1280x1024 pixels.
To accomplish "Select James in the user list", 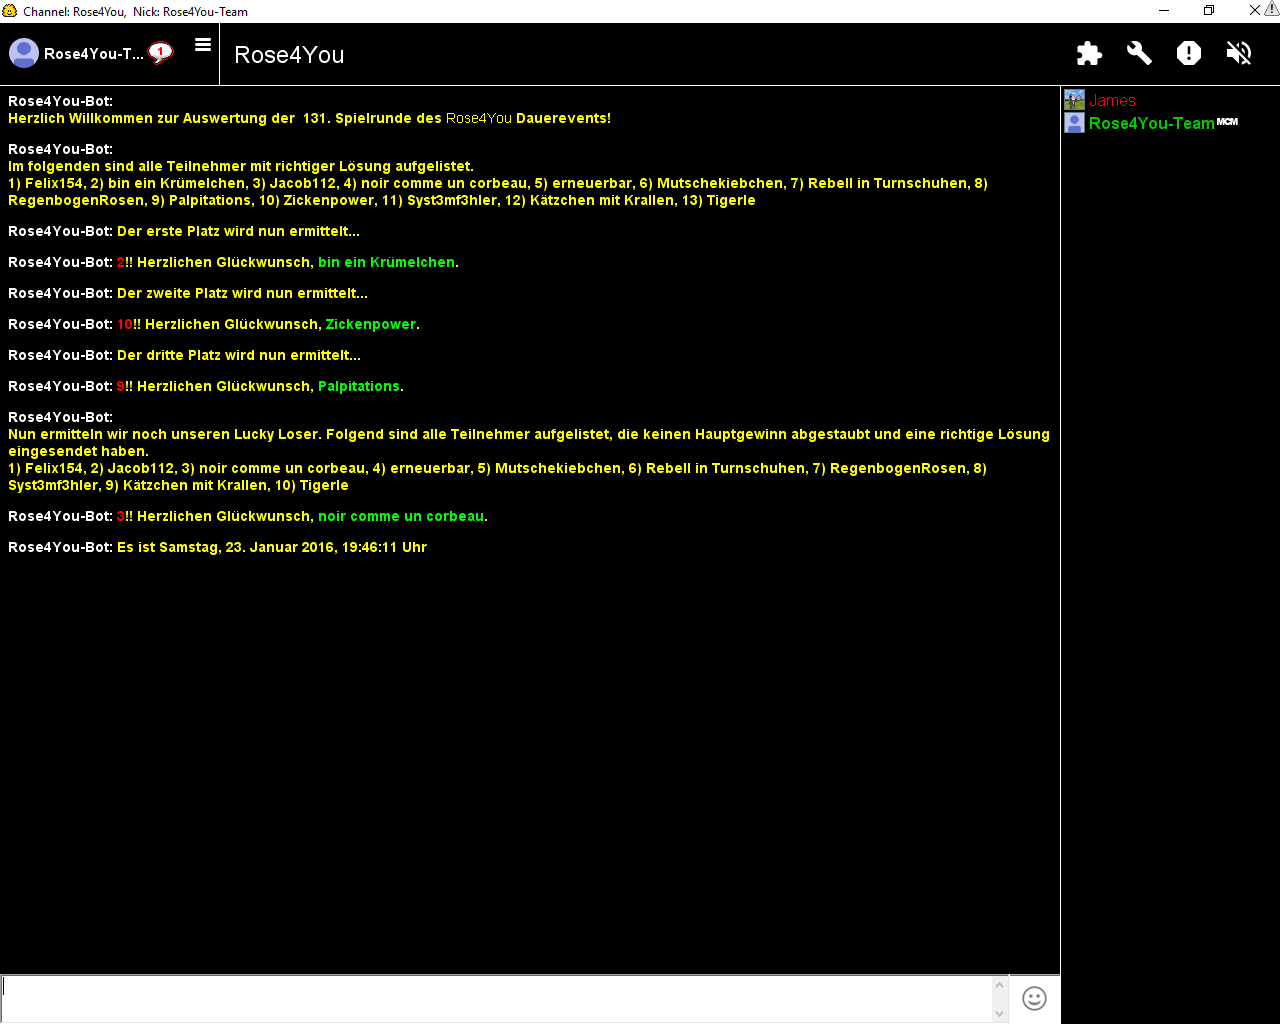I will click(1112, 101).
